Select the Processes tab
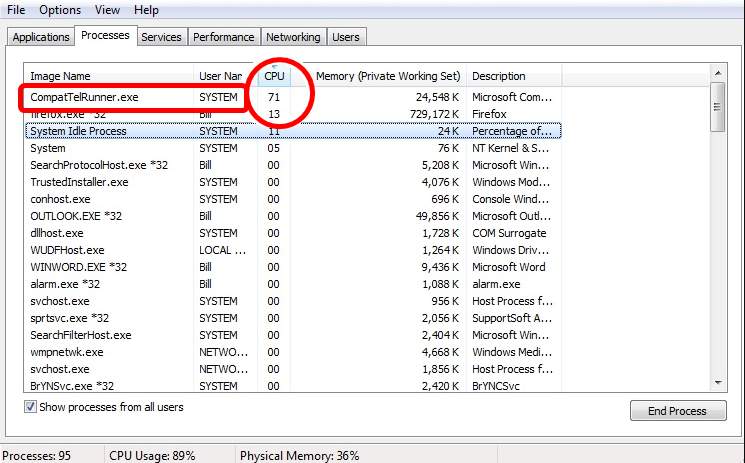The height and width of the screenshot is (463, 745). tap(105, 36)
